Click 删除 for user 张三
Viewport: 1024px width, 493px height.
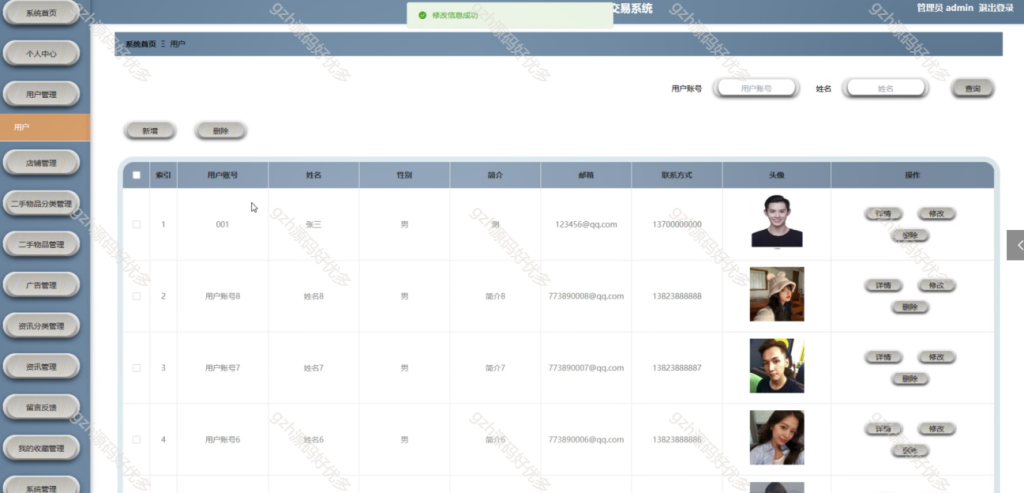[x=910, y=235]
